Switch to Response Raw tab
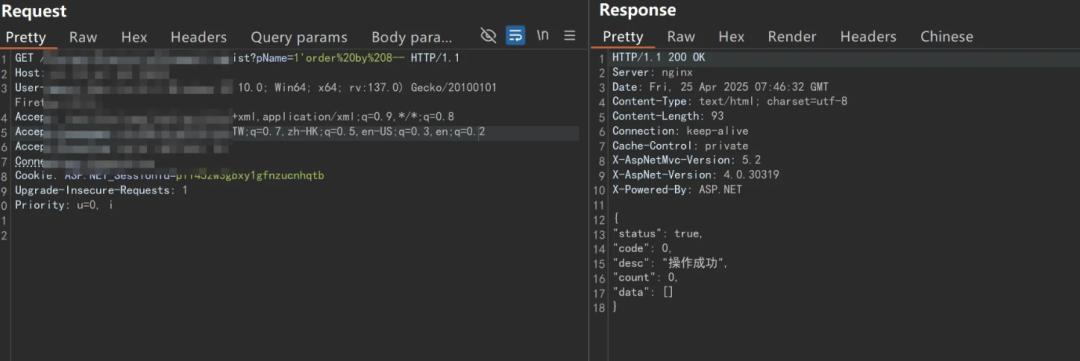This screenshot has width=1080, height=361. (x=681, y=37)
